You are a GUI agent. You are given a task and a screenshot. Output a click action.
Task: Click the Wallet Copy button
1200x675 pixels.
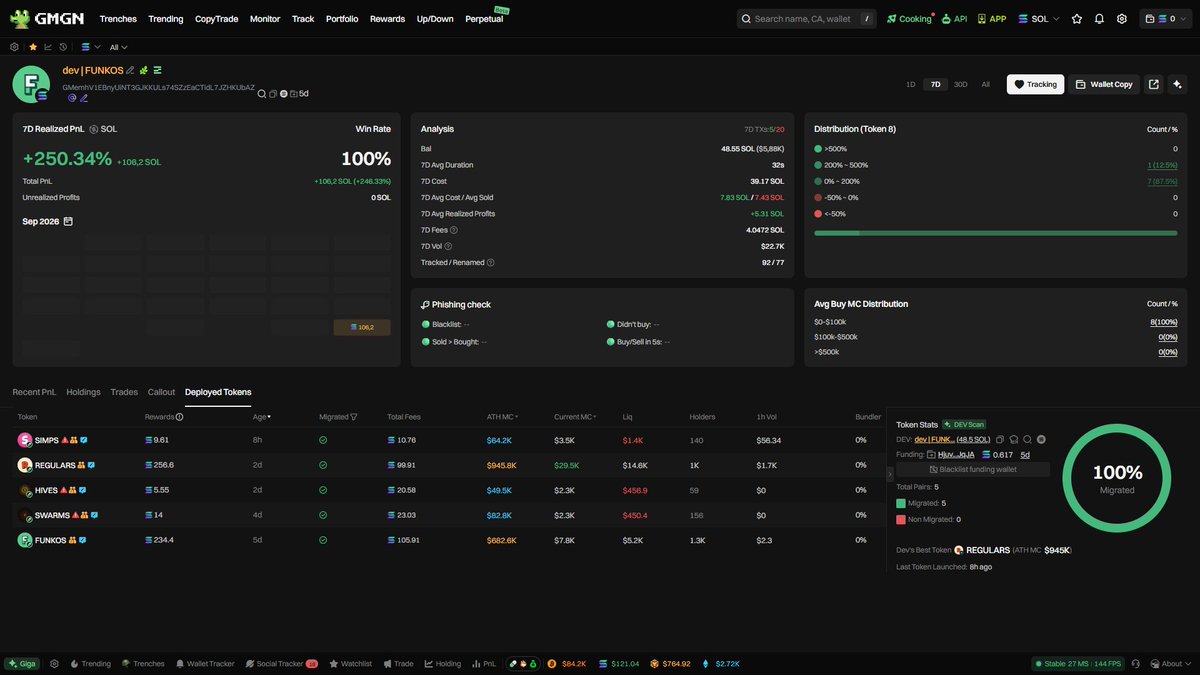(1103, 84)
